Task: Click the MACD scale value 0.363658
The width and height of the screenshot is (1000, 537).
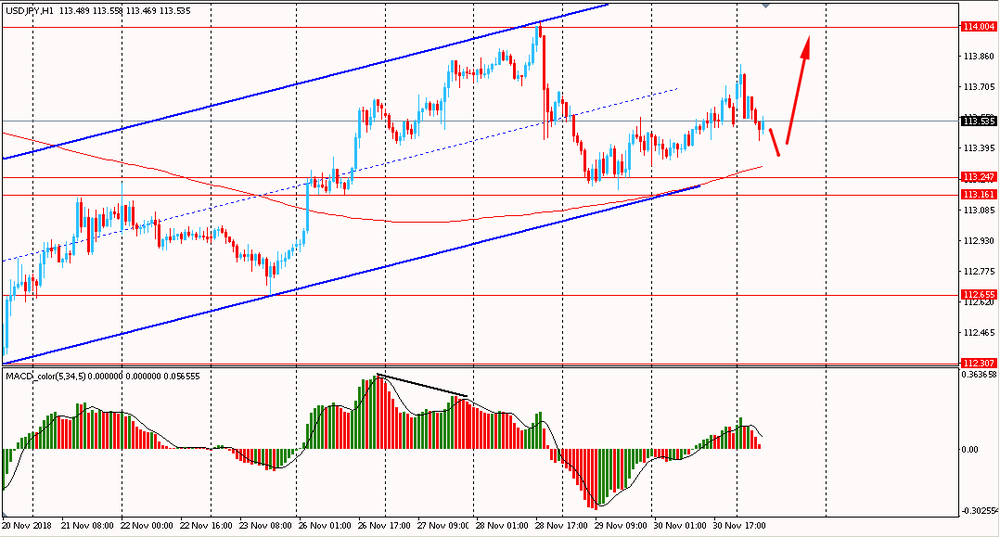Action: coord(979,374)
